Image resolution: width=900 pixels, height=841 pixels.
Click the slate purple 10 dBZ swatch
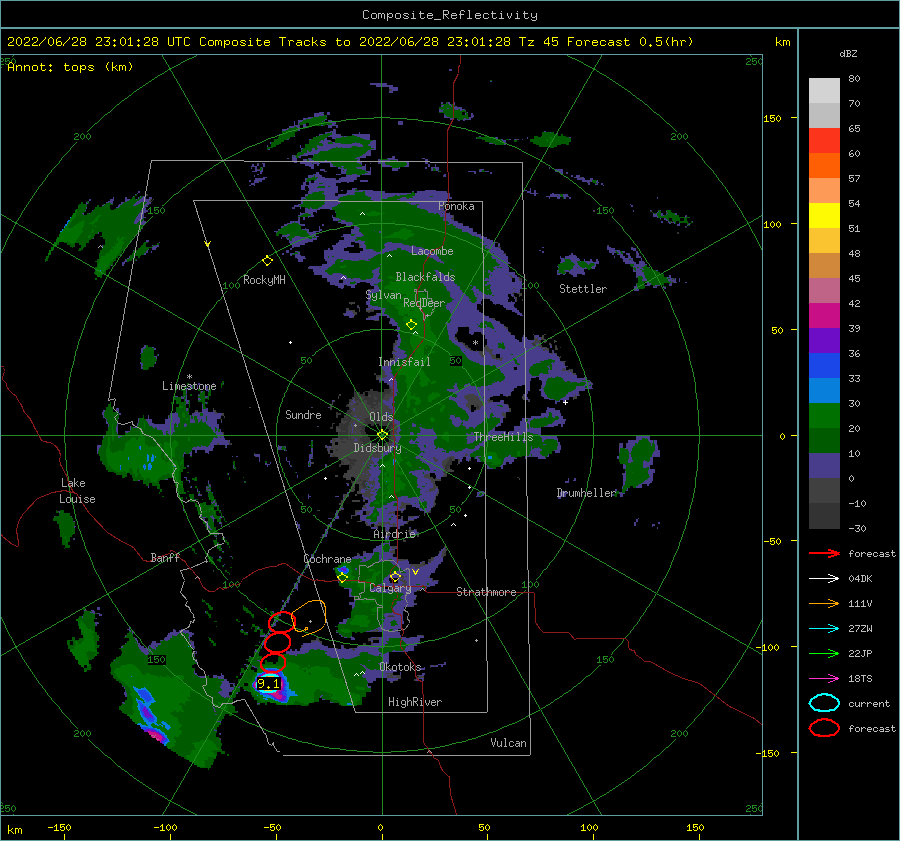click(824, 466)
